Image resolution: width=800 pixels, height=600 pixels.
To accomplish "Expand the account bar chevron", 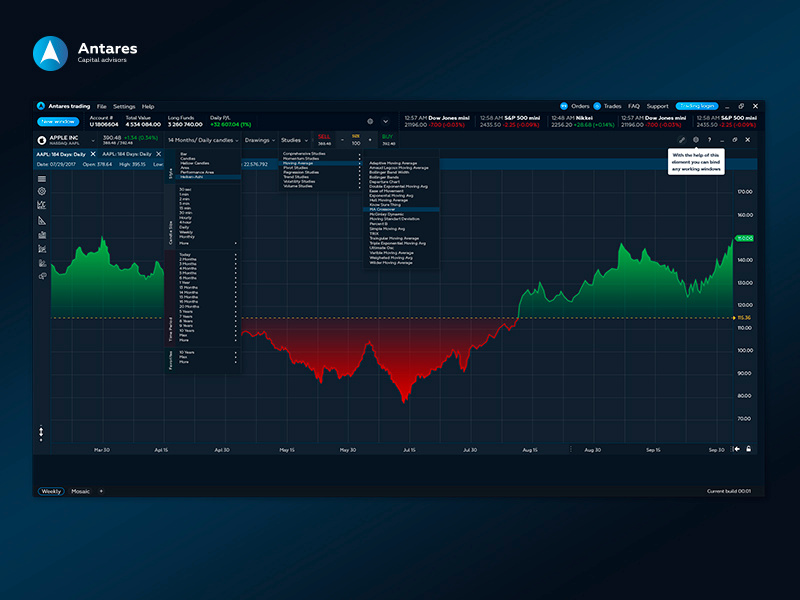I will click(x=386, y=121).
